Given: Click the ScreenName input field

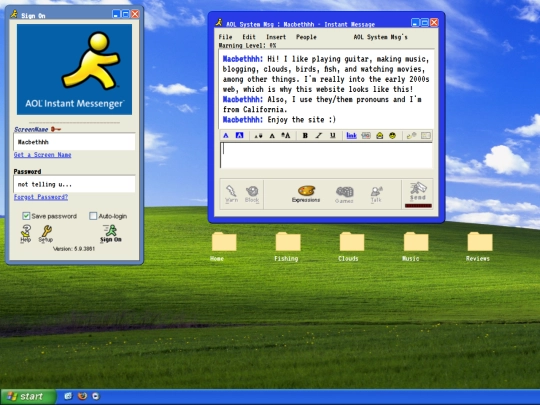Looking at the screenshot, I should point(74,142).
